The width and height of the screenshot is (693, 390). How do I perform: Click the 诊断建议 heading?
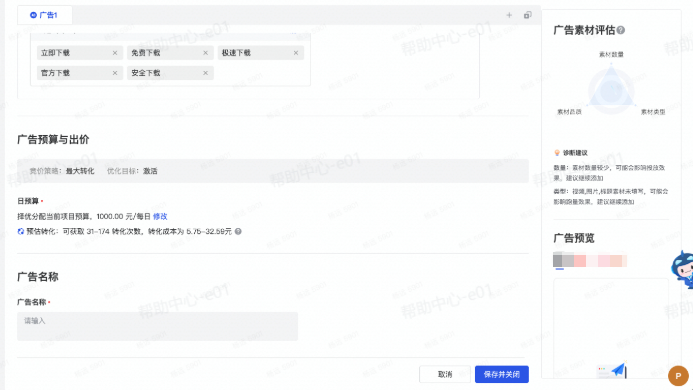coord(575,153)
